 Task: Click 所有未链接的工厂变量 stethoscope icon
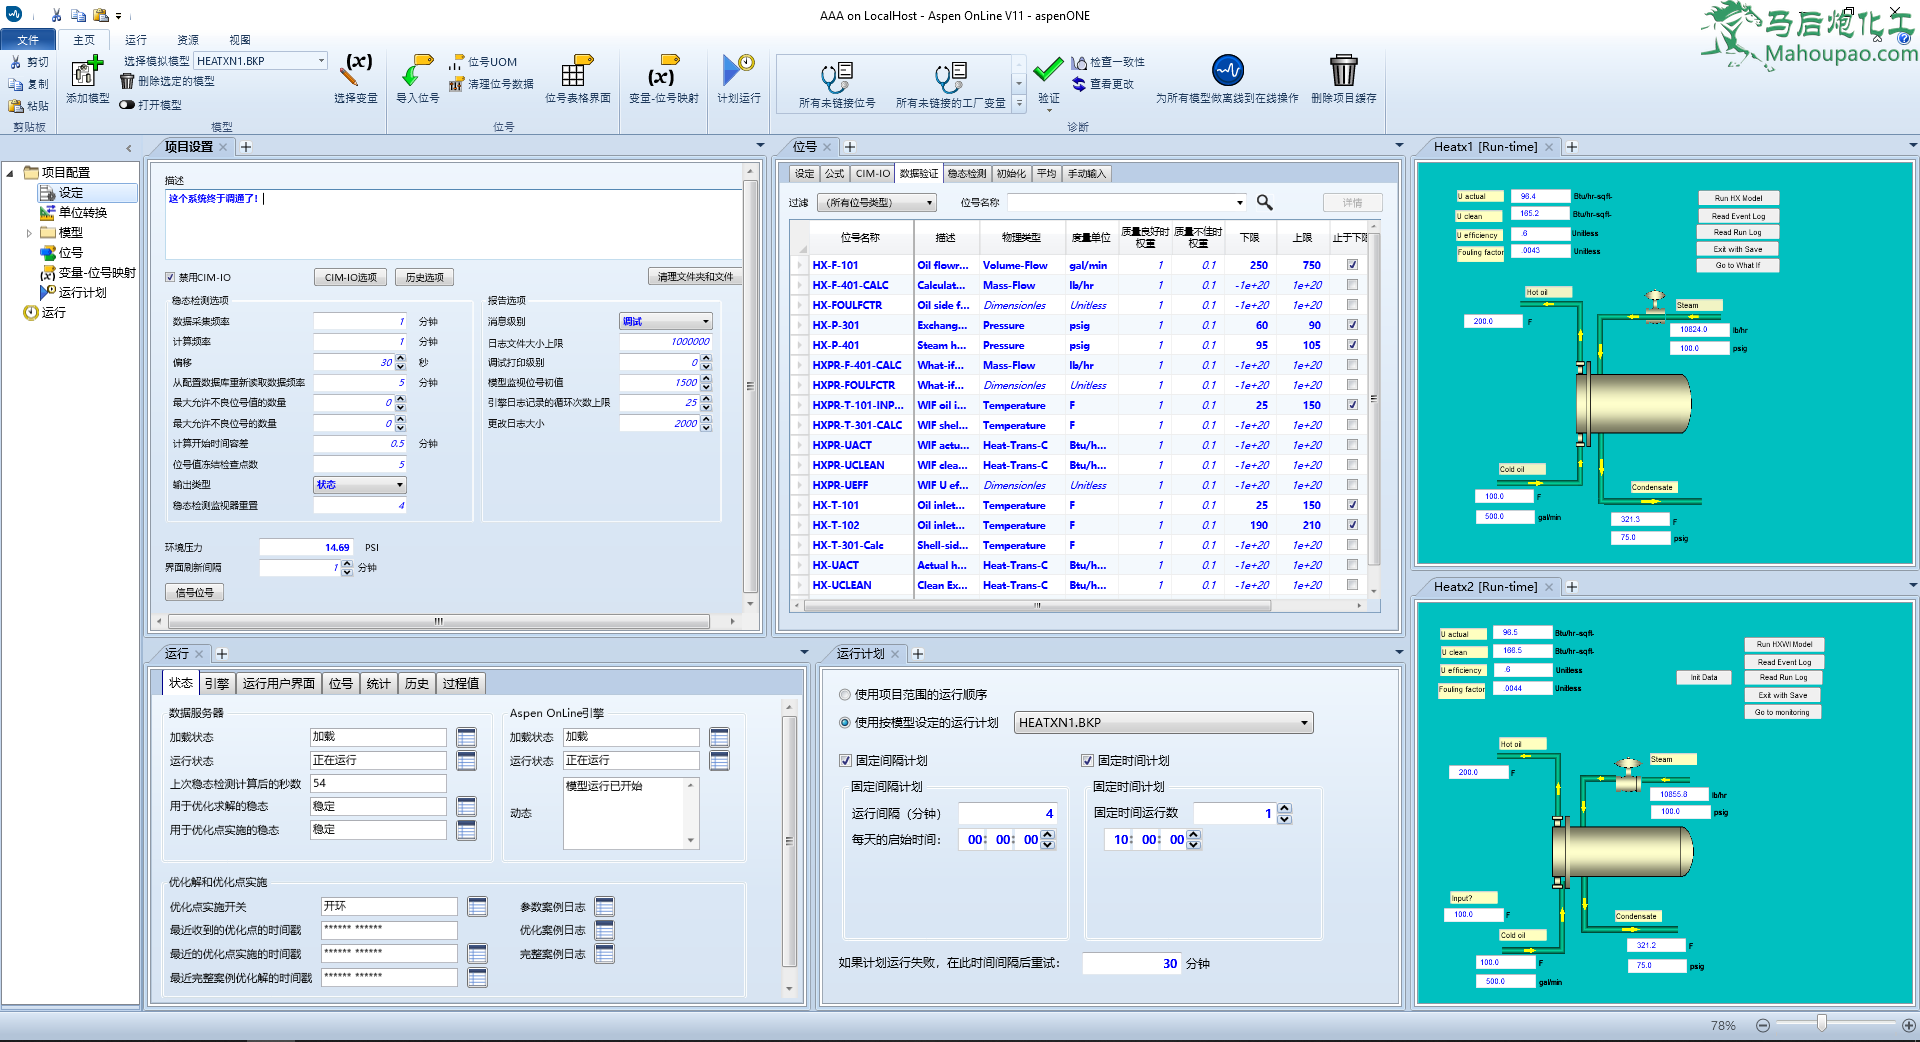(x=950, y=76)
